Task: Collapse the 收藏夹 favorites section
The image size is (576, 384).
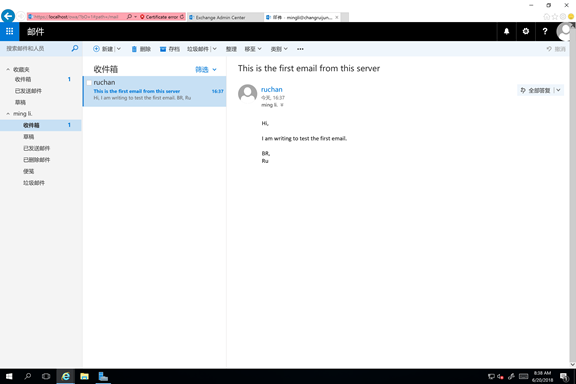Action: [x=8, y=69]
